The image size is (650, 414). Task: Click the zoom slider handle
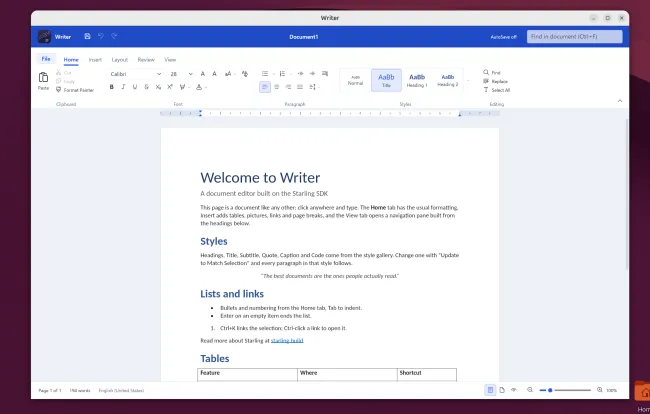550,390
